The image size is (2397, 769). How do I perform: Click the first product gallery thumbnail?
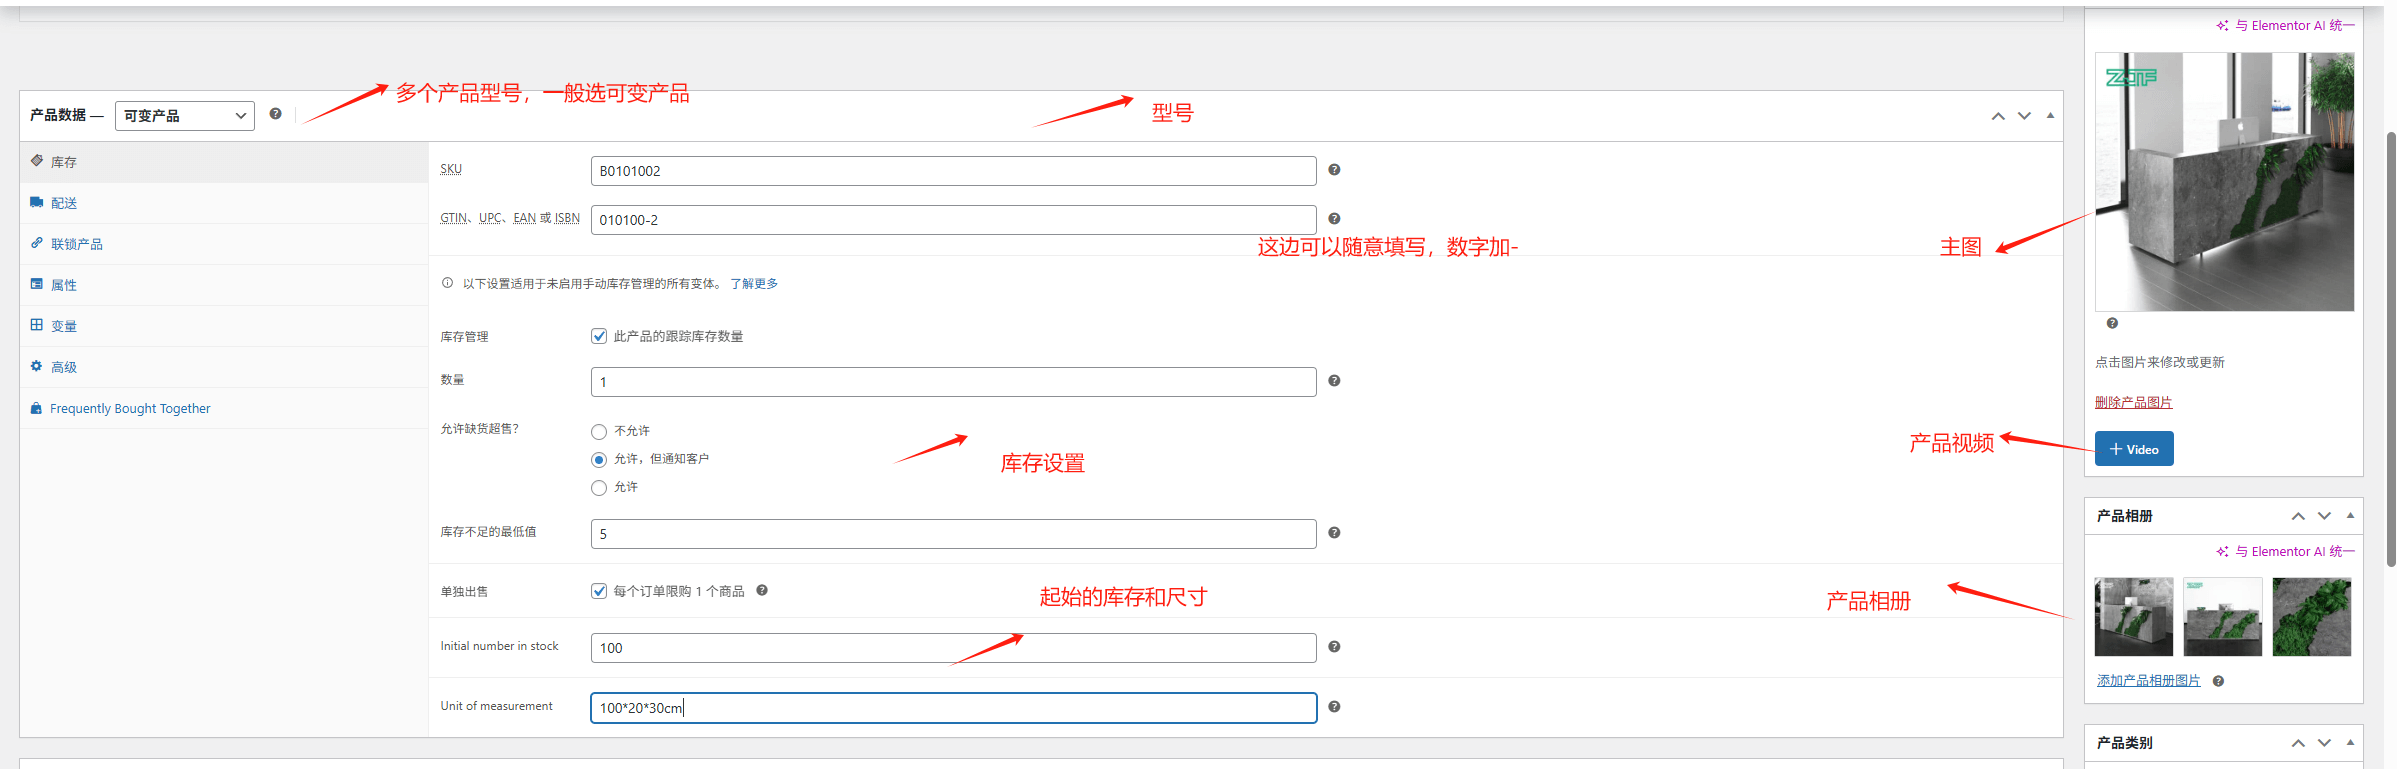point(2133,617)
